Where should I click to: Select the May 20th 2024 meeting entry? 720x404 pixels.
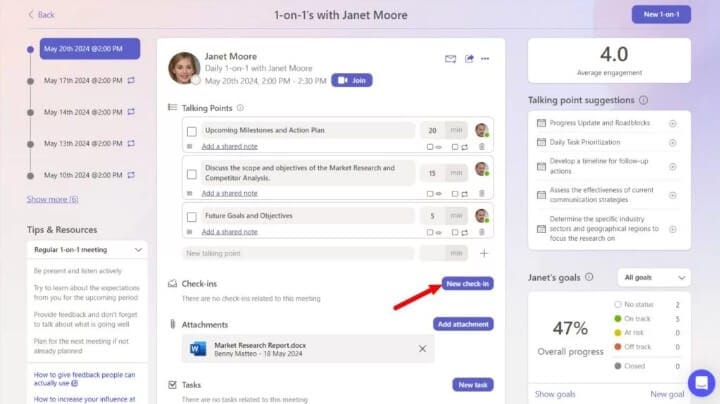click(90, 49)
